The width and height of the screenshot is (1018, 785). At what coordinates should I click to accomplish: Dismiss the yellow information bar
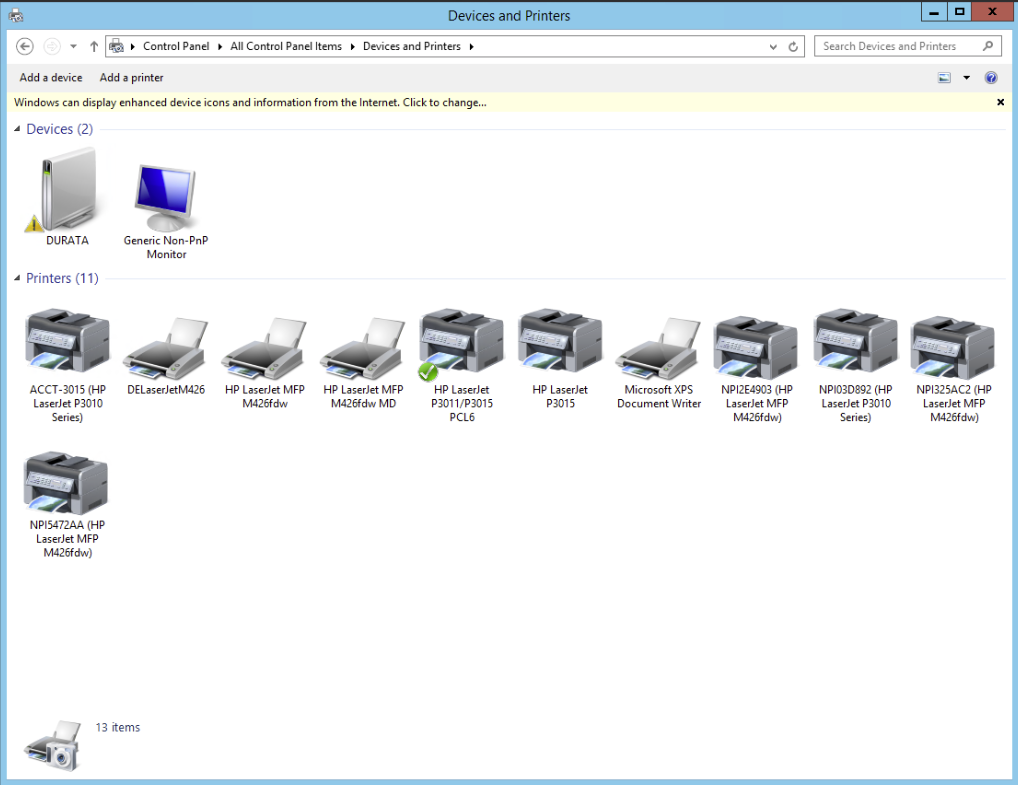coord(1000,103)
